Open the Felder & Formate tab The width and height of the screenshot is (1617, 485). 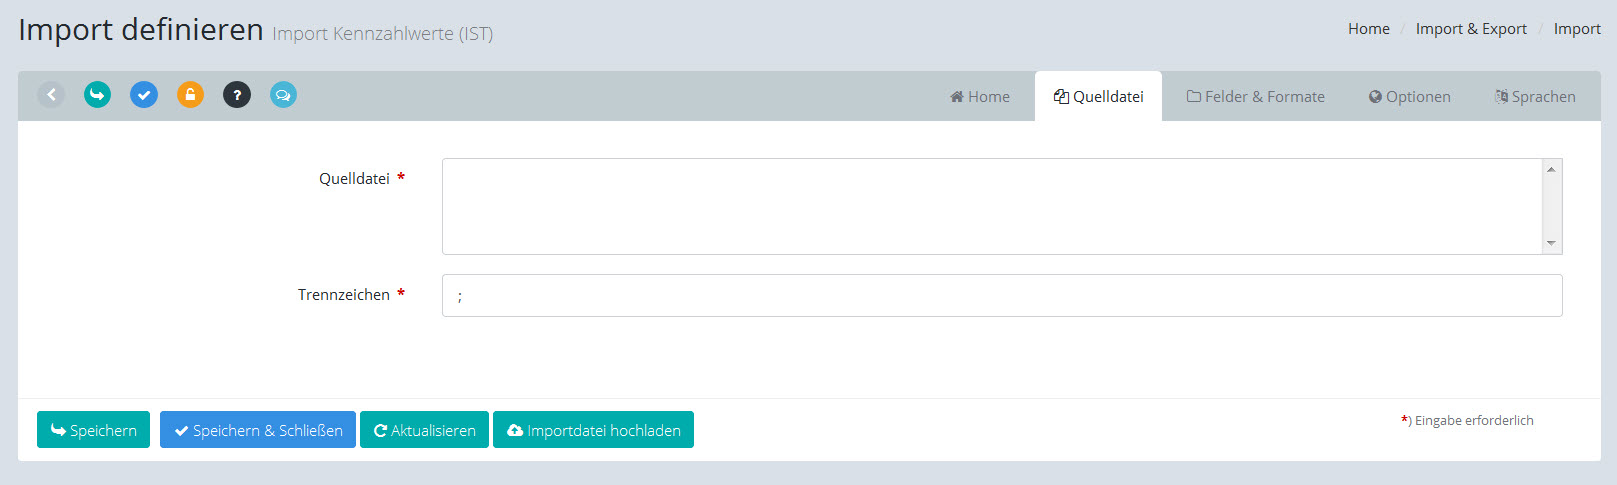[1255, 97]
